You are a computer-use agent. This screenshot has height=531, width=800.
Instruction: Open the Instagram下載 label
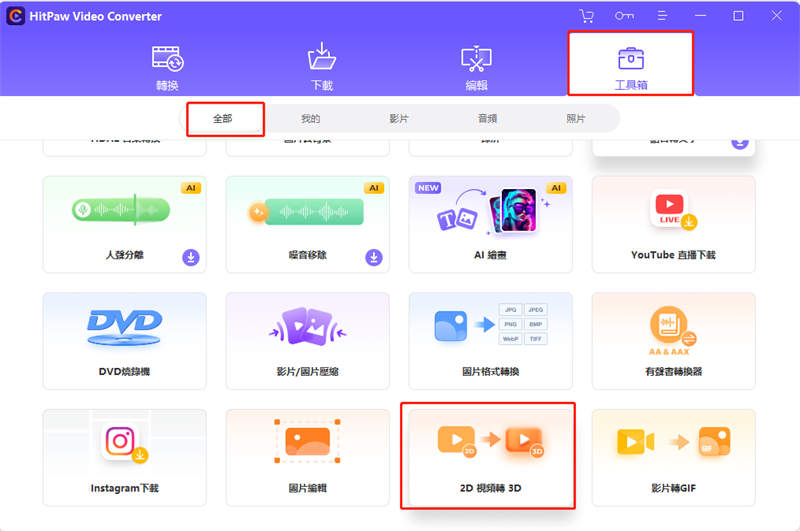[124, 488]
